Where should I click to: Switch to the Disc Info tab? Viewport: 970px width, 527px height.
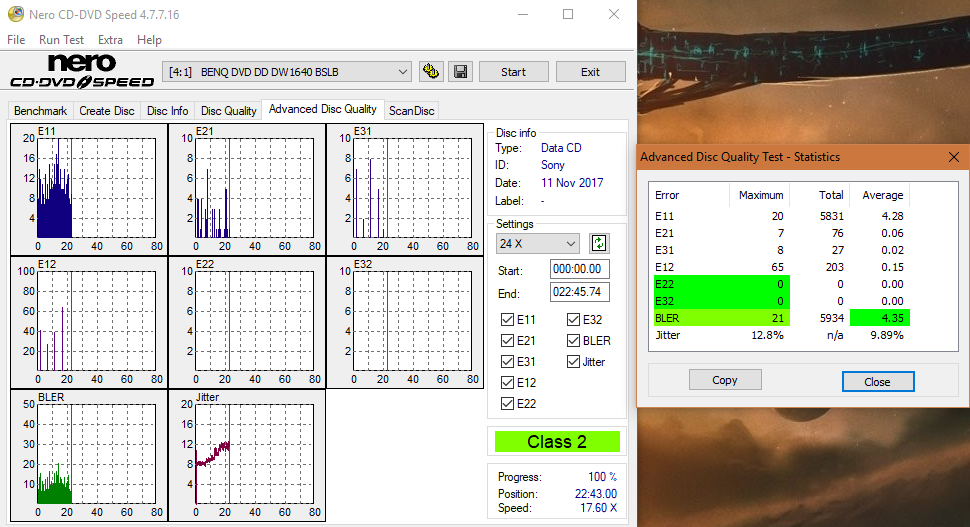(x=167, y=111)
